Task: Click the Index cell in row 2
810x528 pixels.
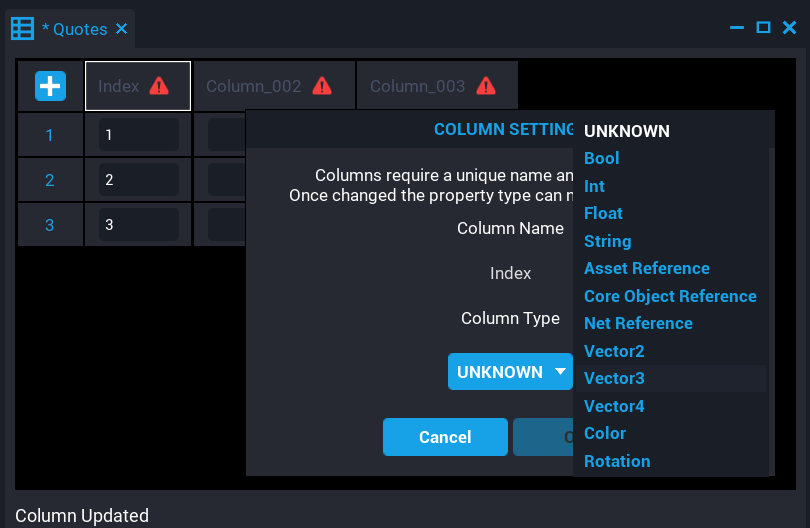Action: (138, 180)
